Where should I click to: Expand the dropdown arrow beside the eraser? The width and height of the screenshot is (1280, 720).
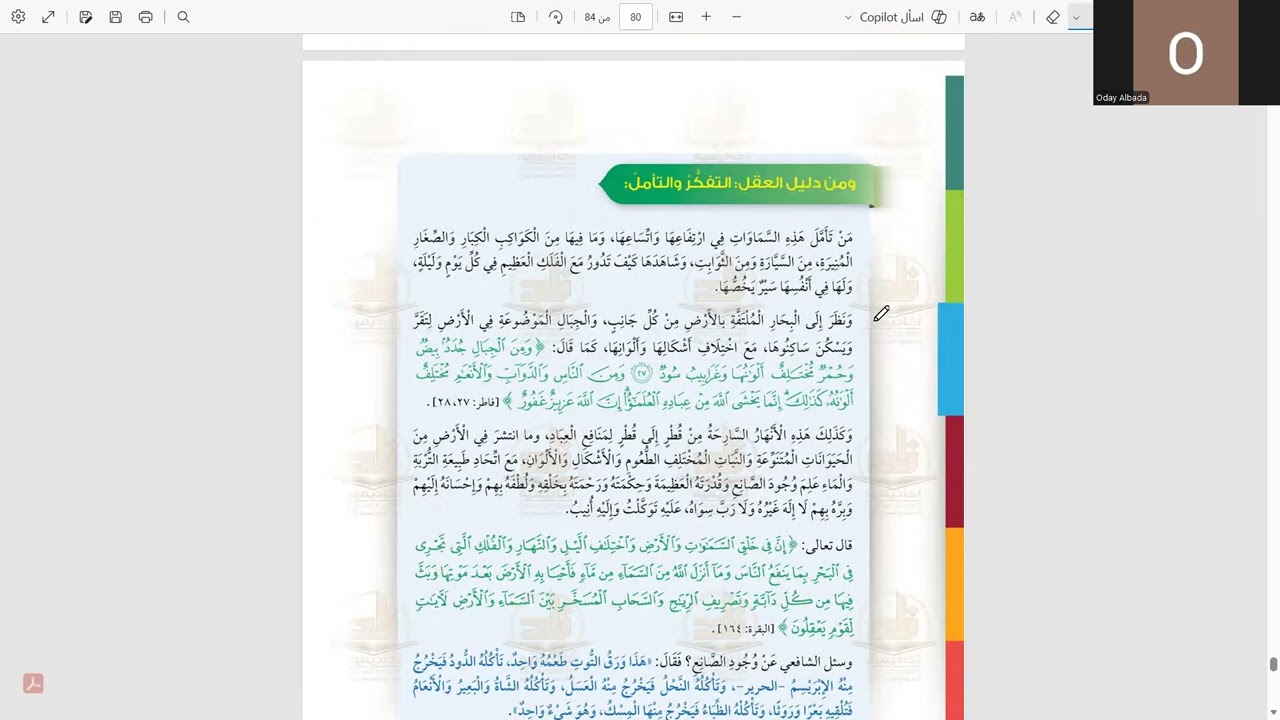(x=1076, y=17)
